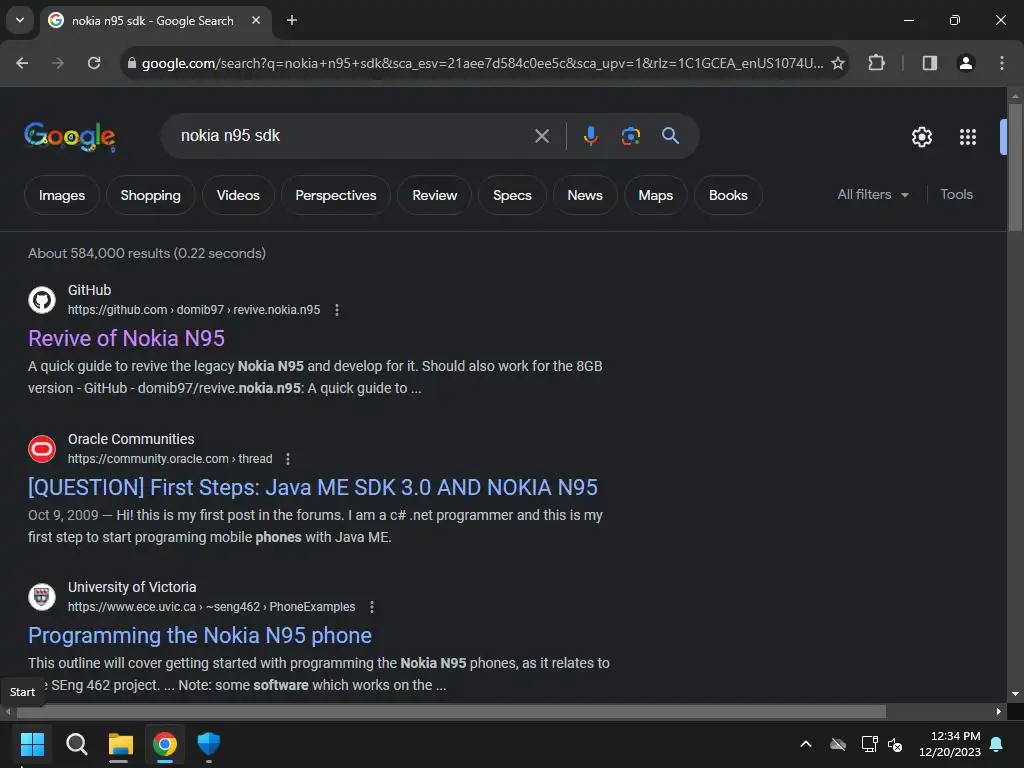Filter results by News

[x=584, y=195]
